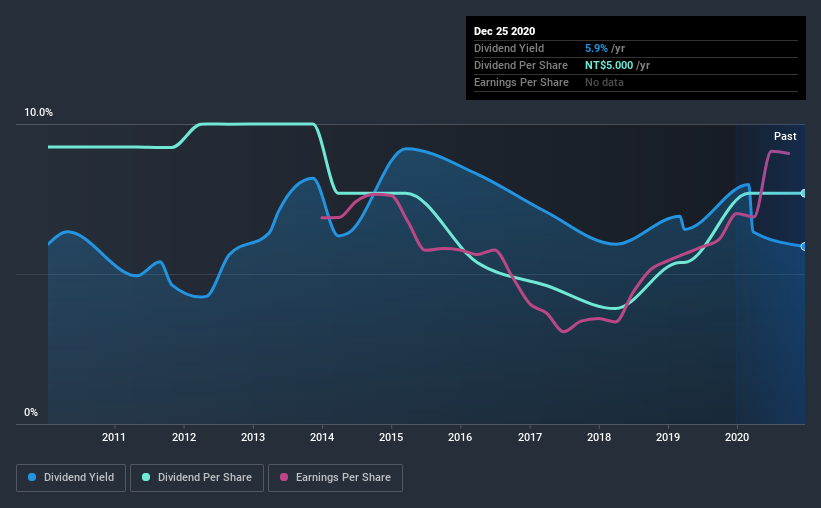This screenshot has height=508, width=821.
Task: Click the 5.9% dividend yield value
Action: click(x=596, y=48)
